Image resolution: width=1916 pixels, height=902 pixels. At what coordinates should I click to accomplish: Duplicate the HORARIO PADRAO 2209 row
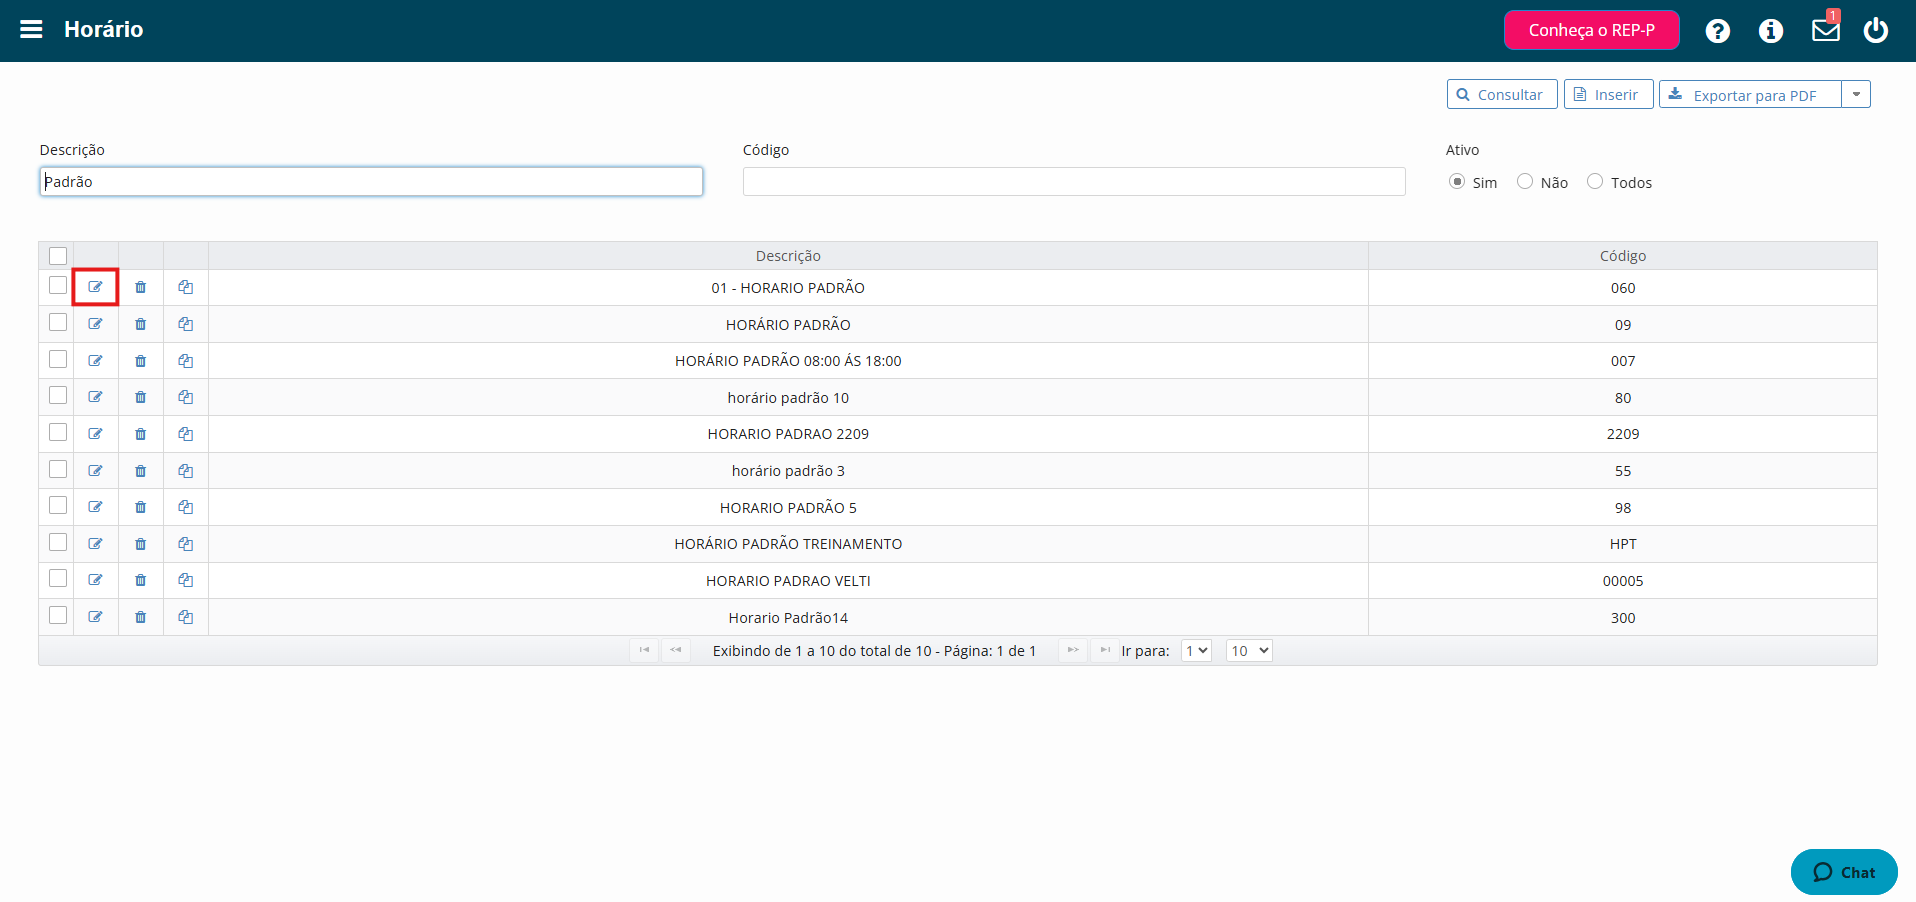point(186,434)
